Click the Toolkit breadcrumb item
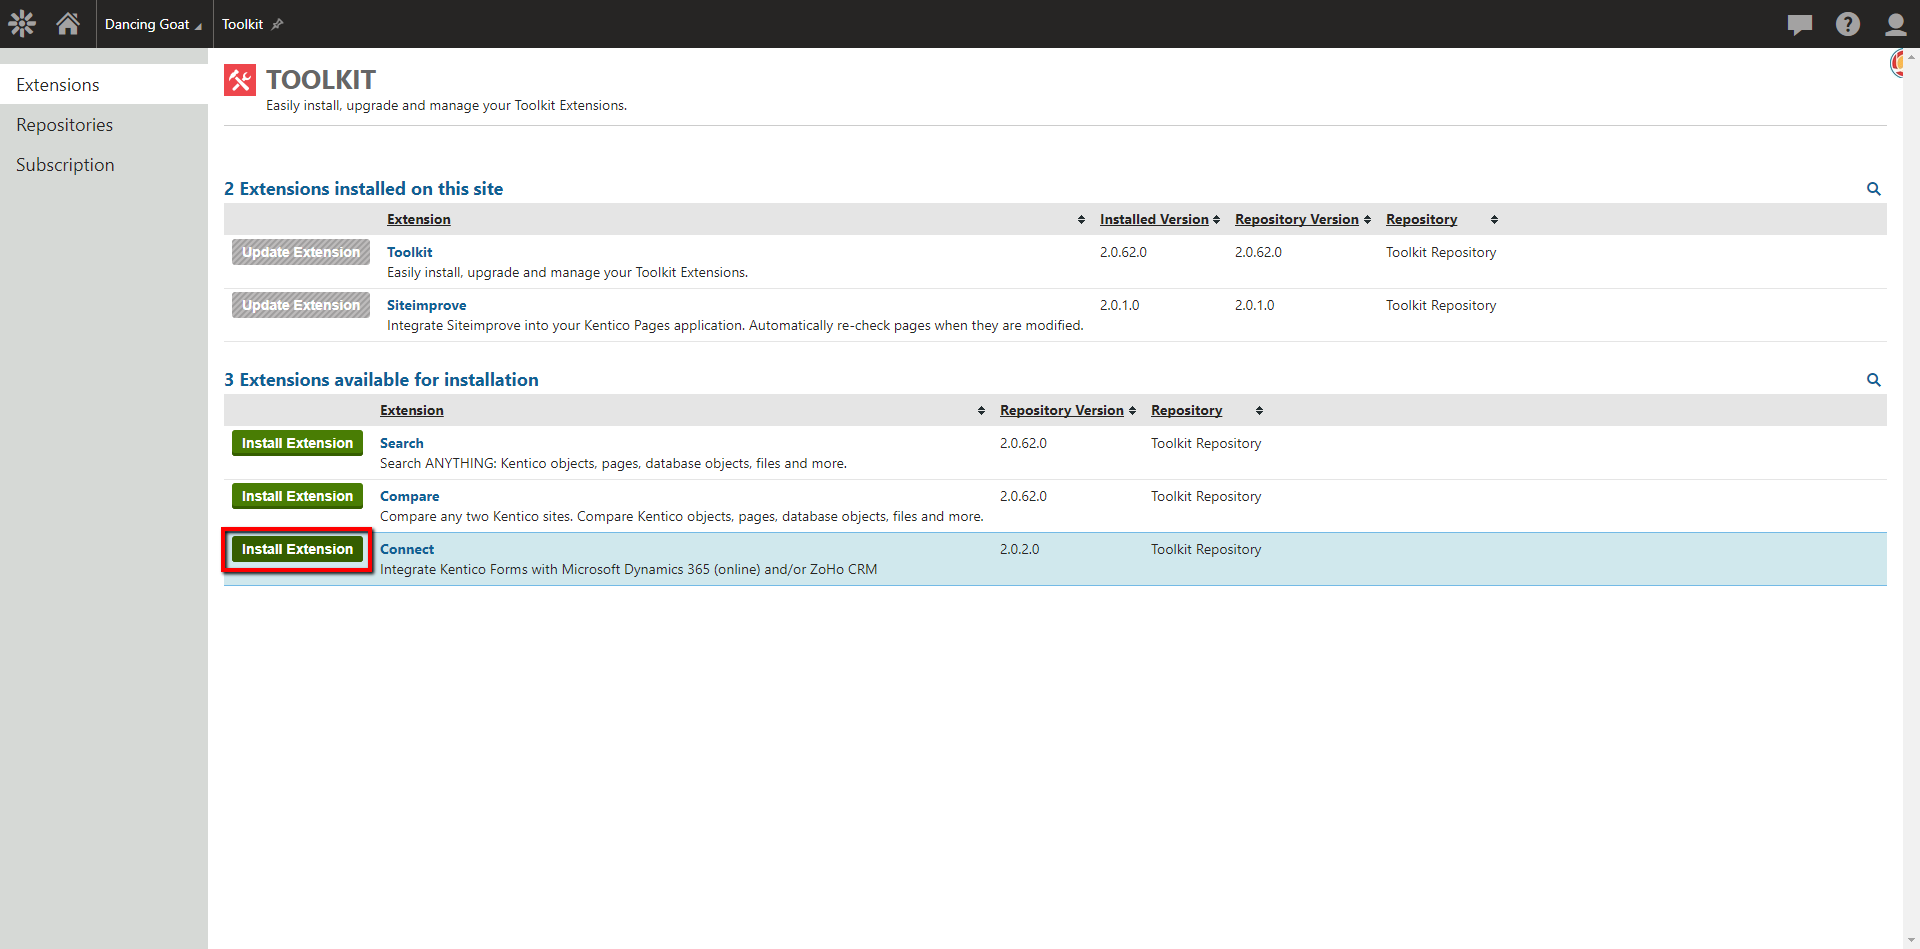This screenshot has height=949, width=1920. (242, 24)
